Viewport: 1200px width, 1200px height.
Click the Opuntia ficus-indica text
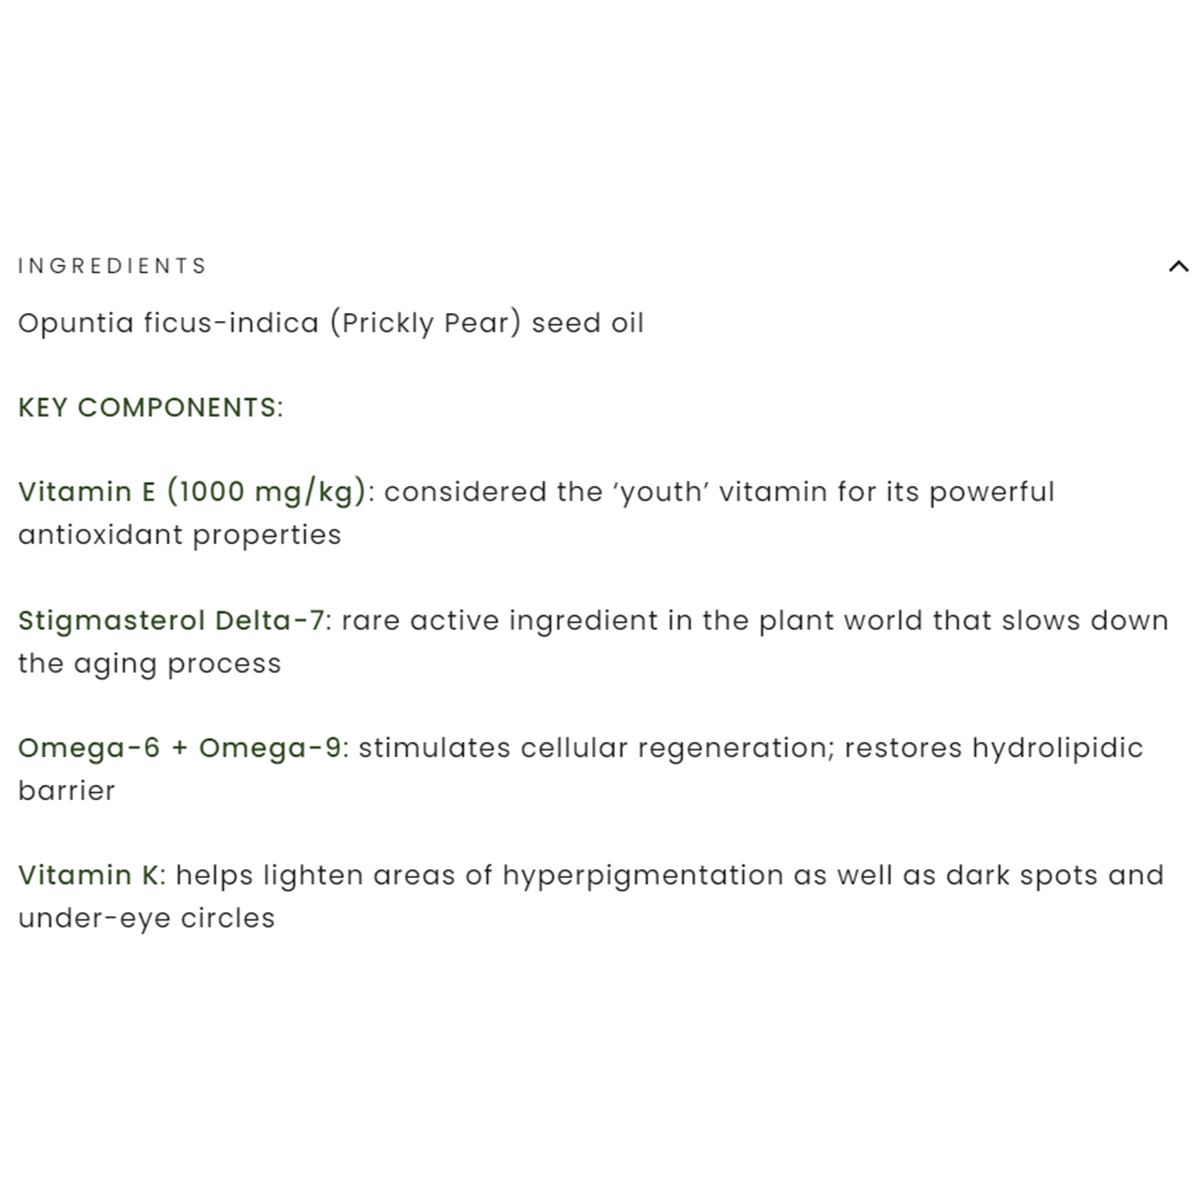click(x=168, y=323)
